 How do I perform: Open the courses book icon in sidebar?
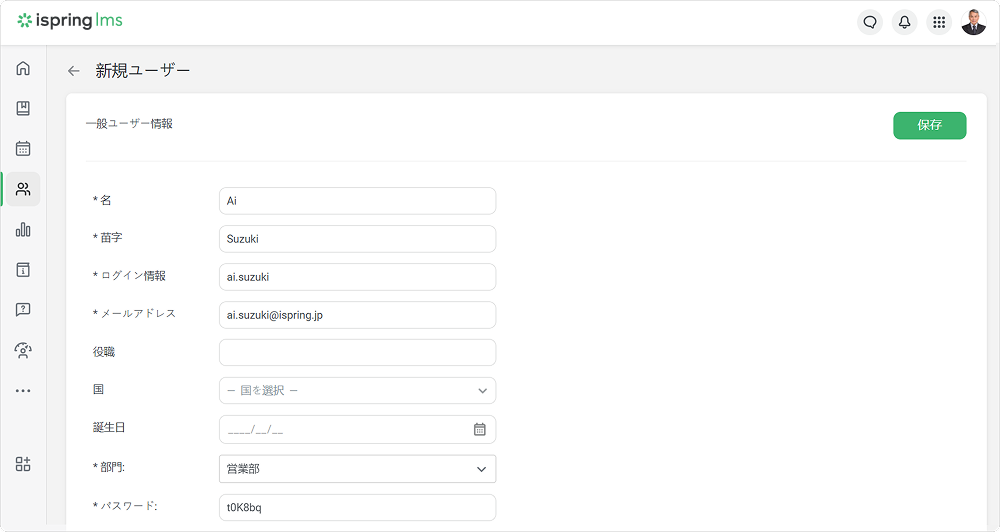coord(23,108)
